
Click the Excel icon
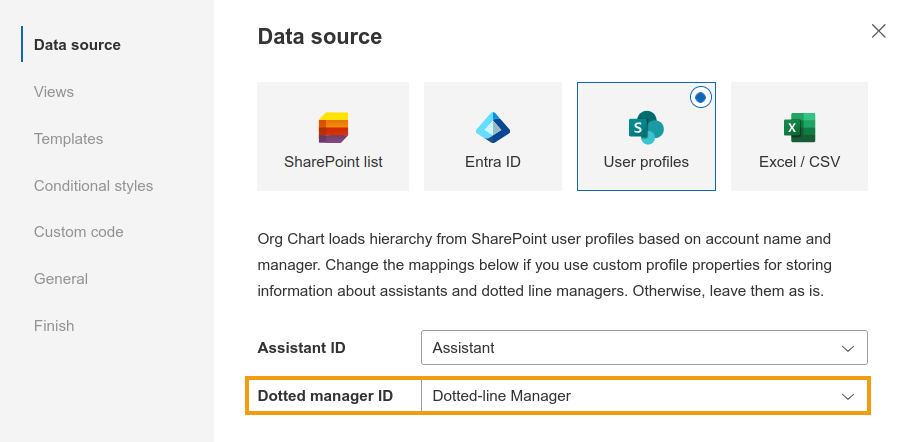coord(800,128)
